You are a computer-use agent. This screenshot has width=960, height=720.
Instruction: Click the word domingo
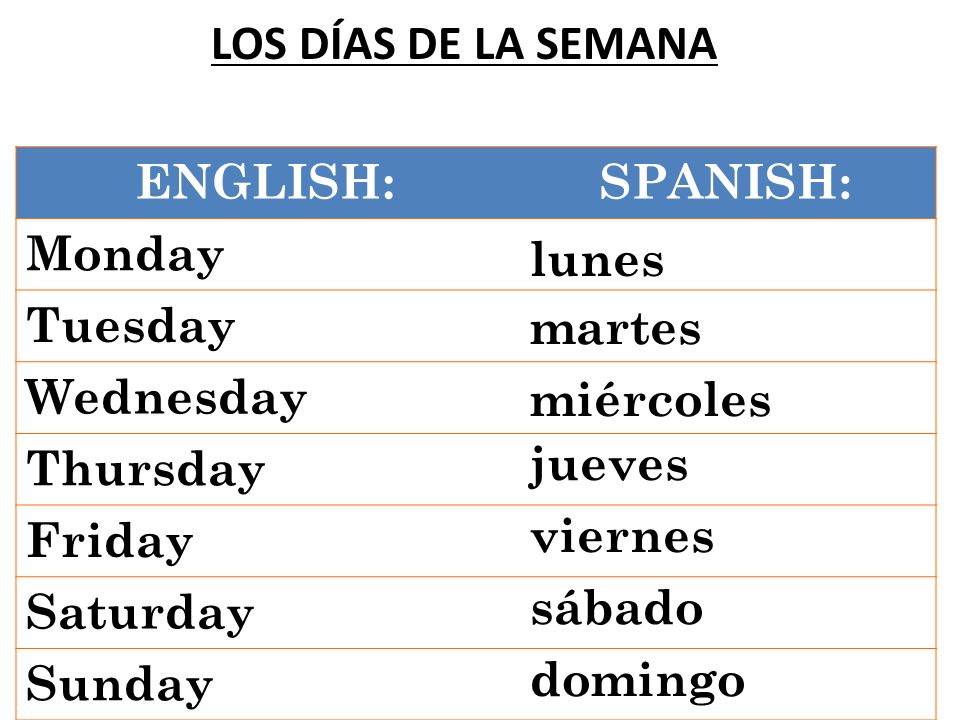(x=638, y=681)
